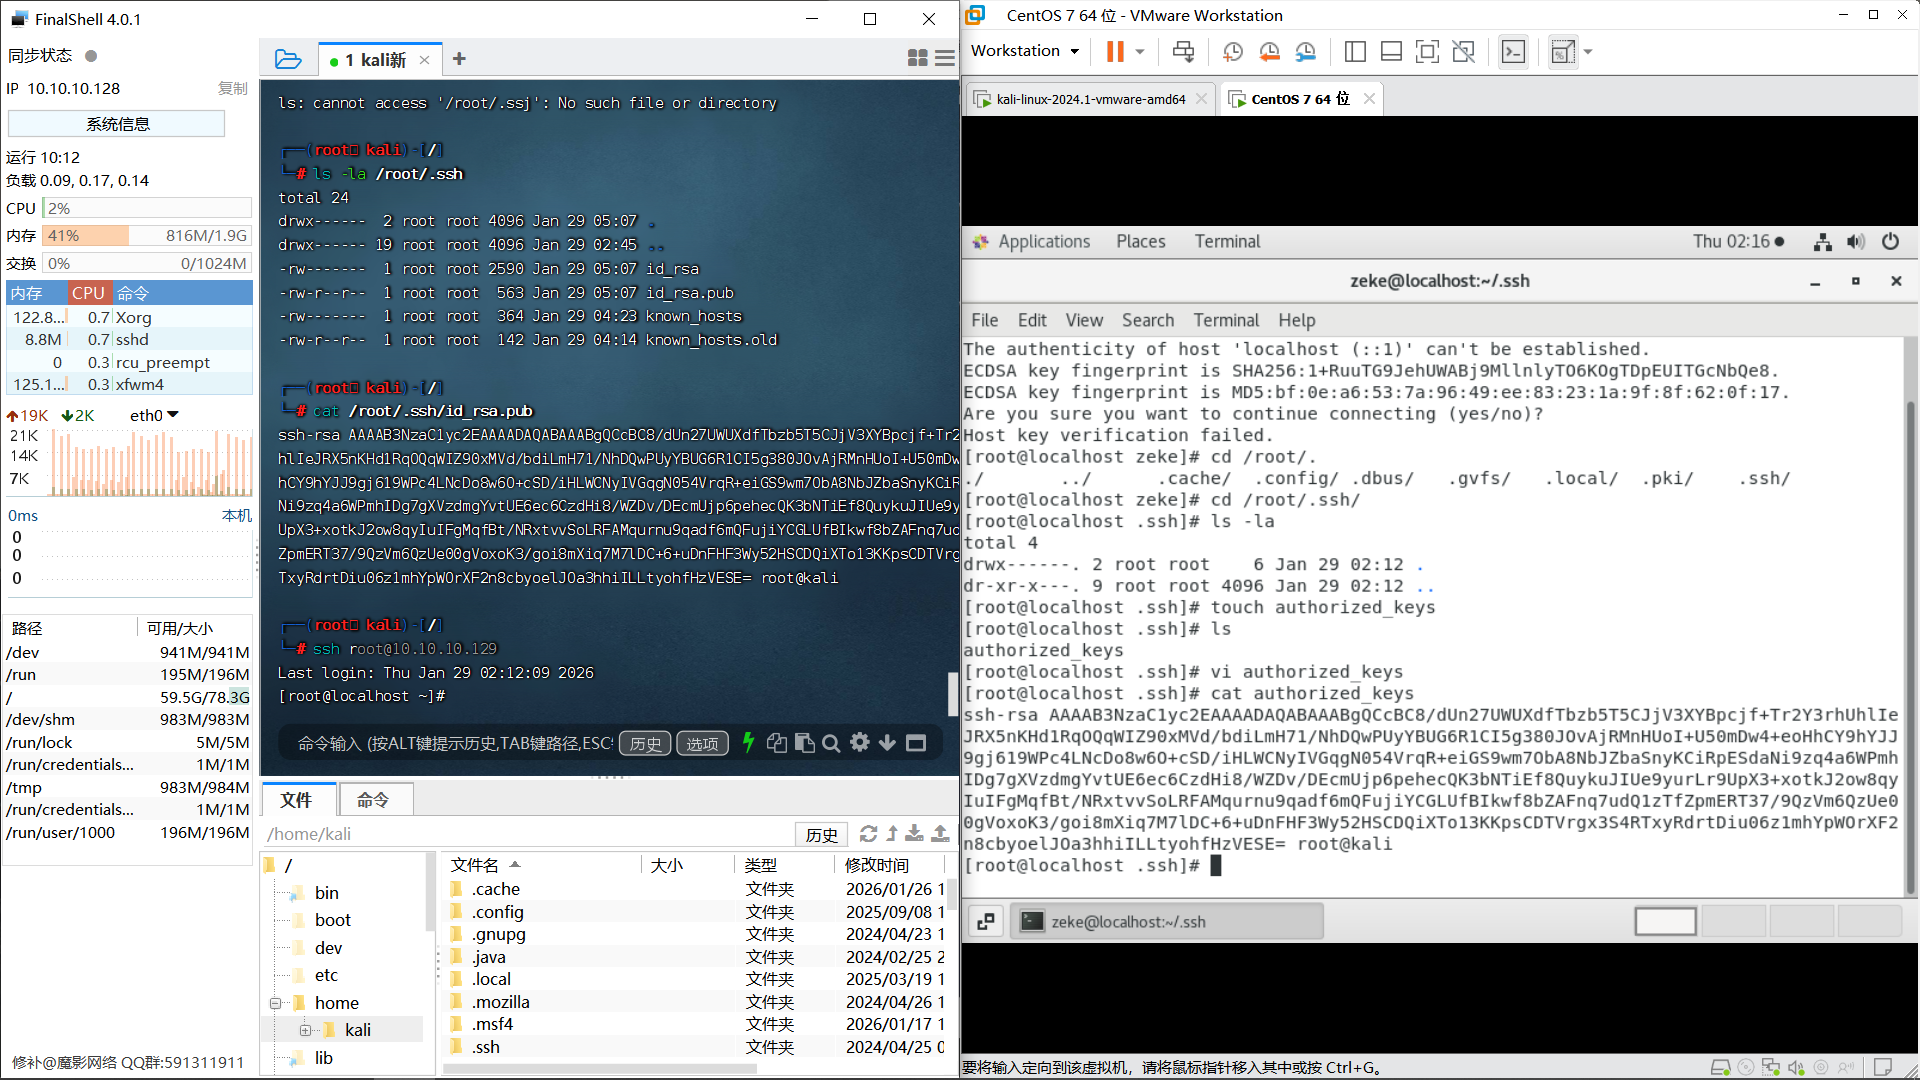Open the folder connection manager icon
Image resolution: width=1920 pixels, height=1080 pixels.
click(x=288, y=59)
